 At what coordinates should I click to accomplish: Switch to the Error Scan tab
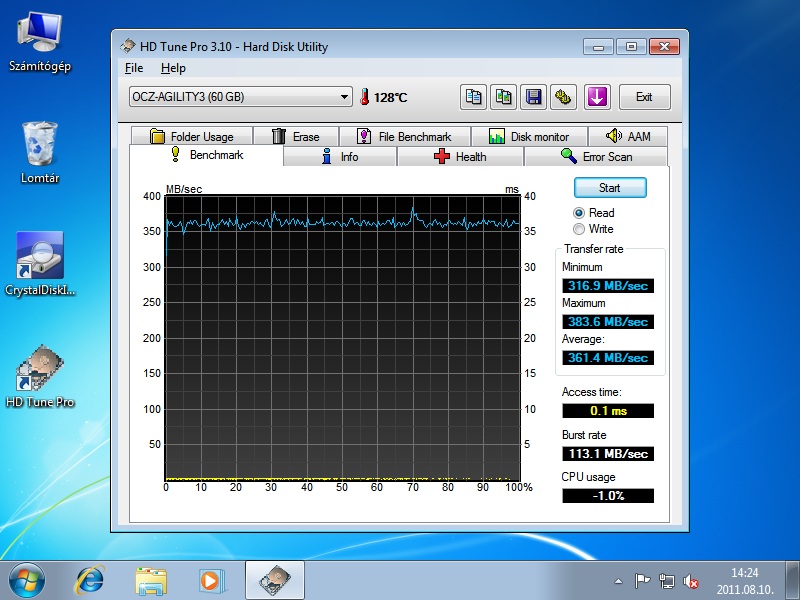tap(596, 157)
